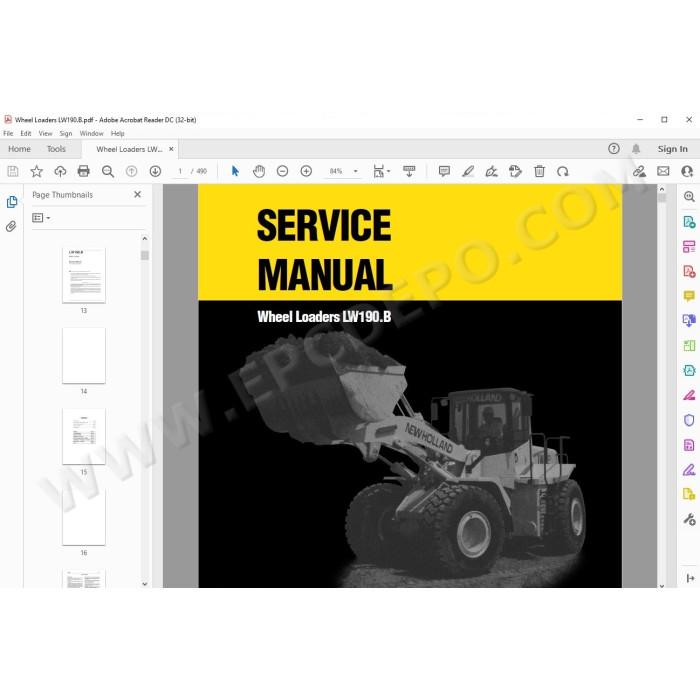The image size is (700, 700).
Task: Send file by email envelope icon
Action: coord(663,171)
